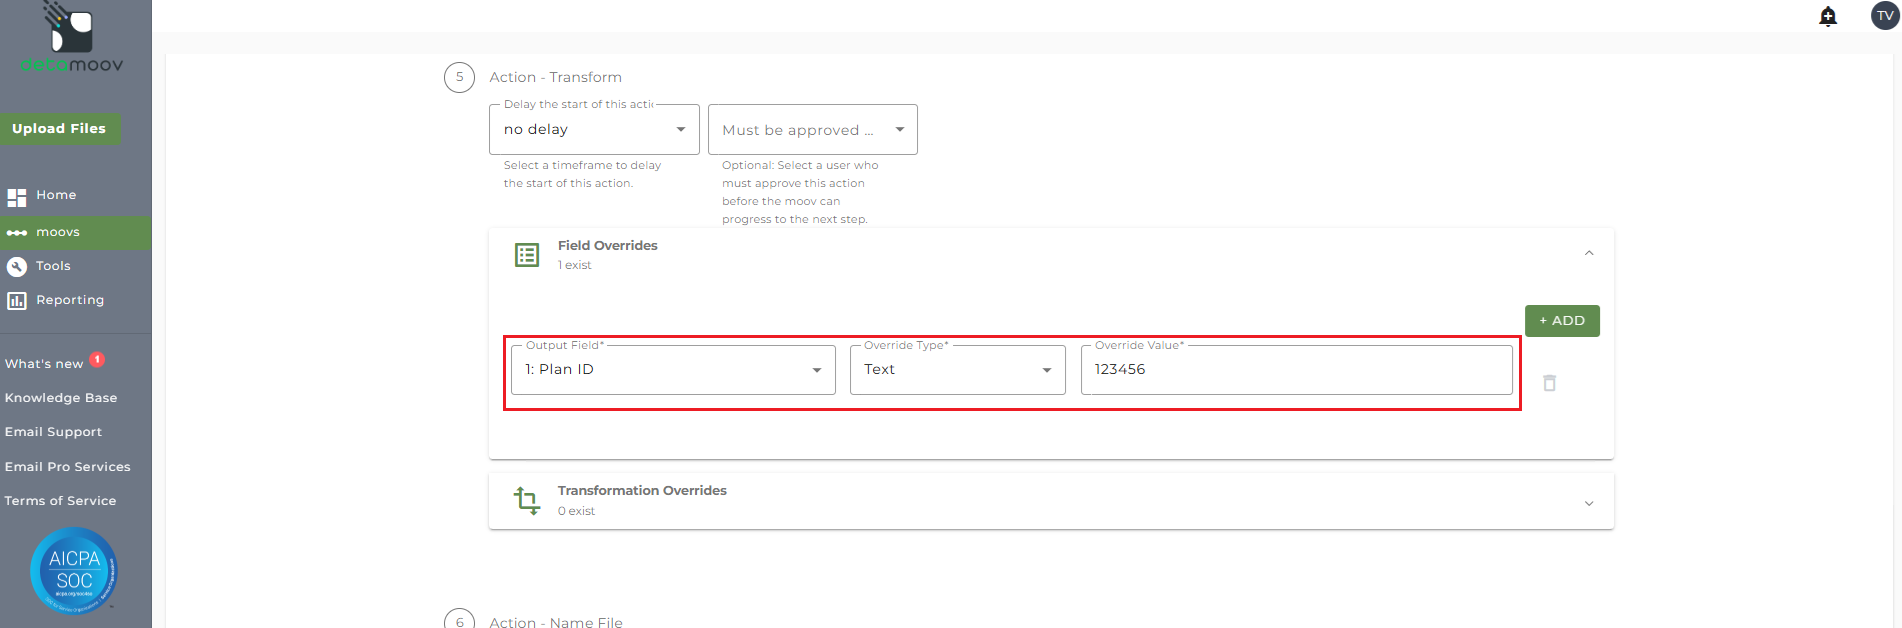The width and height of the screenshot is (1902, 628).
Task: Click the Upload Files button
Action: pos(59,129)
